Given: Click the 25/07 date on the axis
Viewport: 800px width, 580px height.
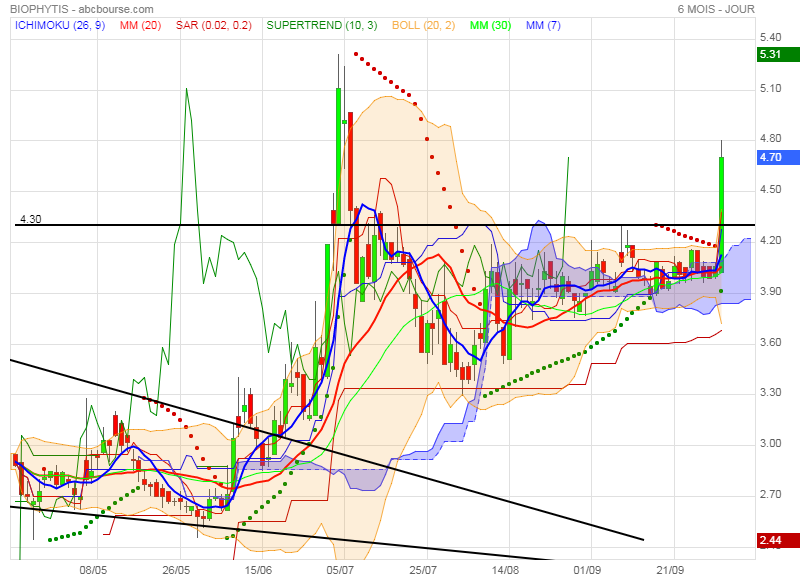Looking at the screenshot, I should click(423, 570).
